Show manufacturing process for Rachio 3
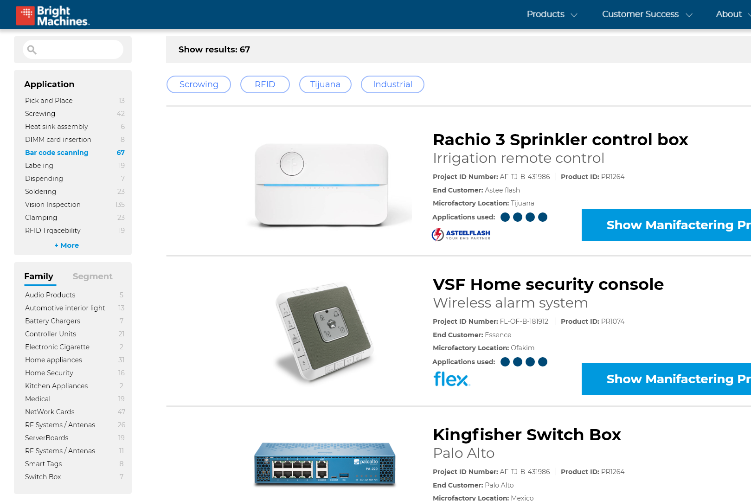The height and width of the screenshot is (501, 751). point(666,225)
